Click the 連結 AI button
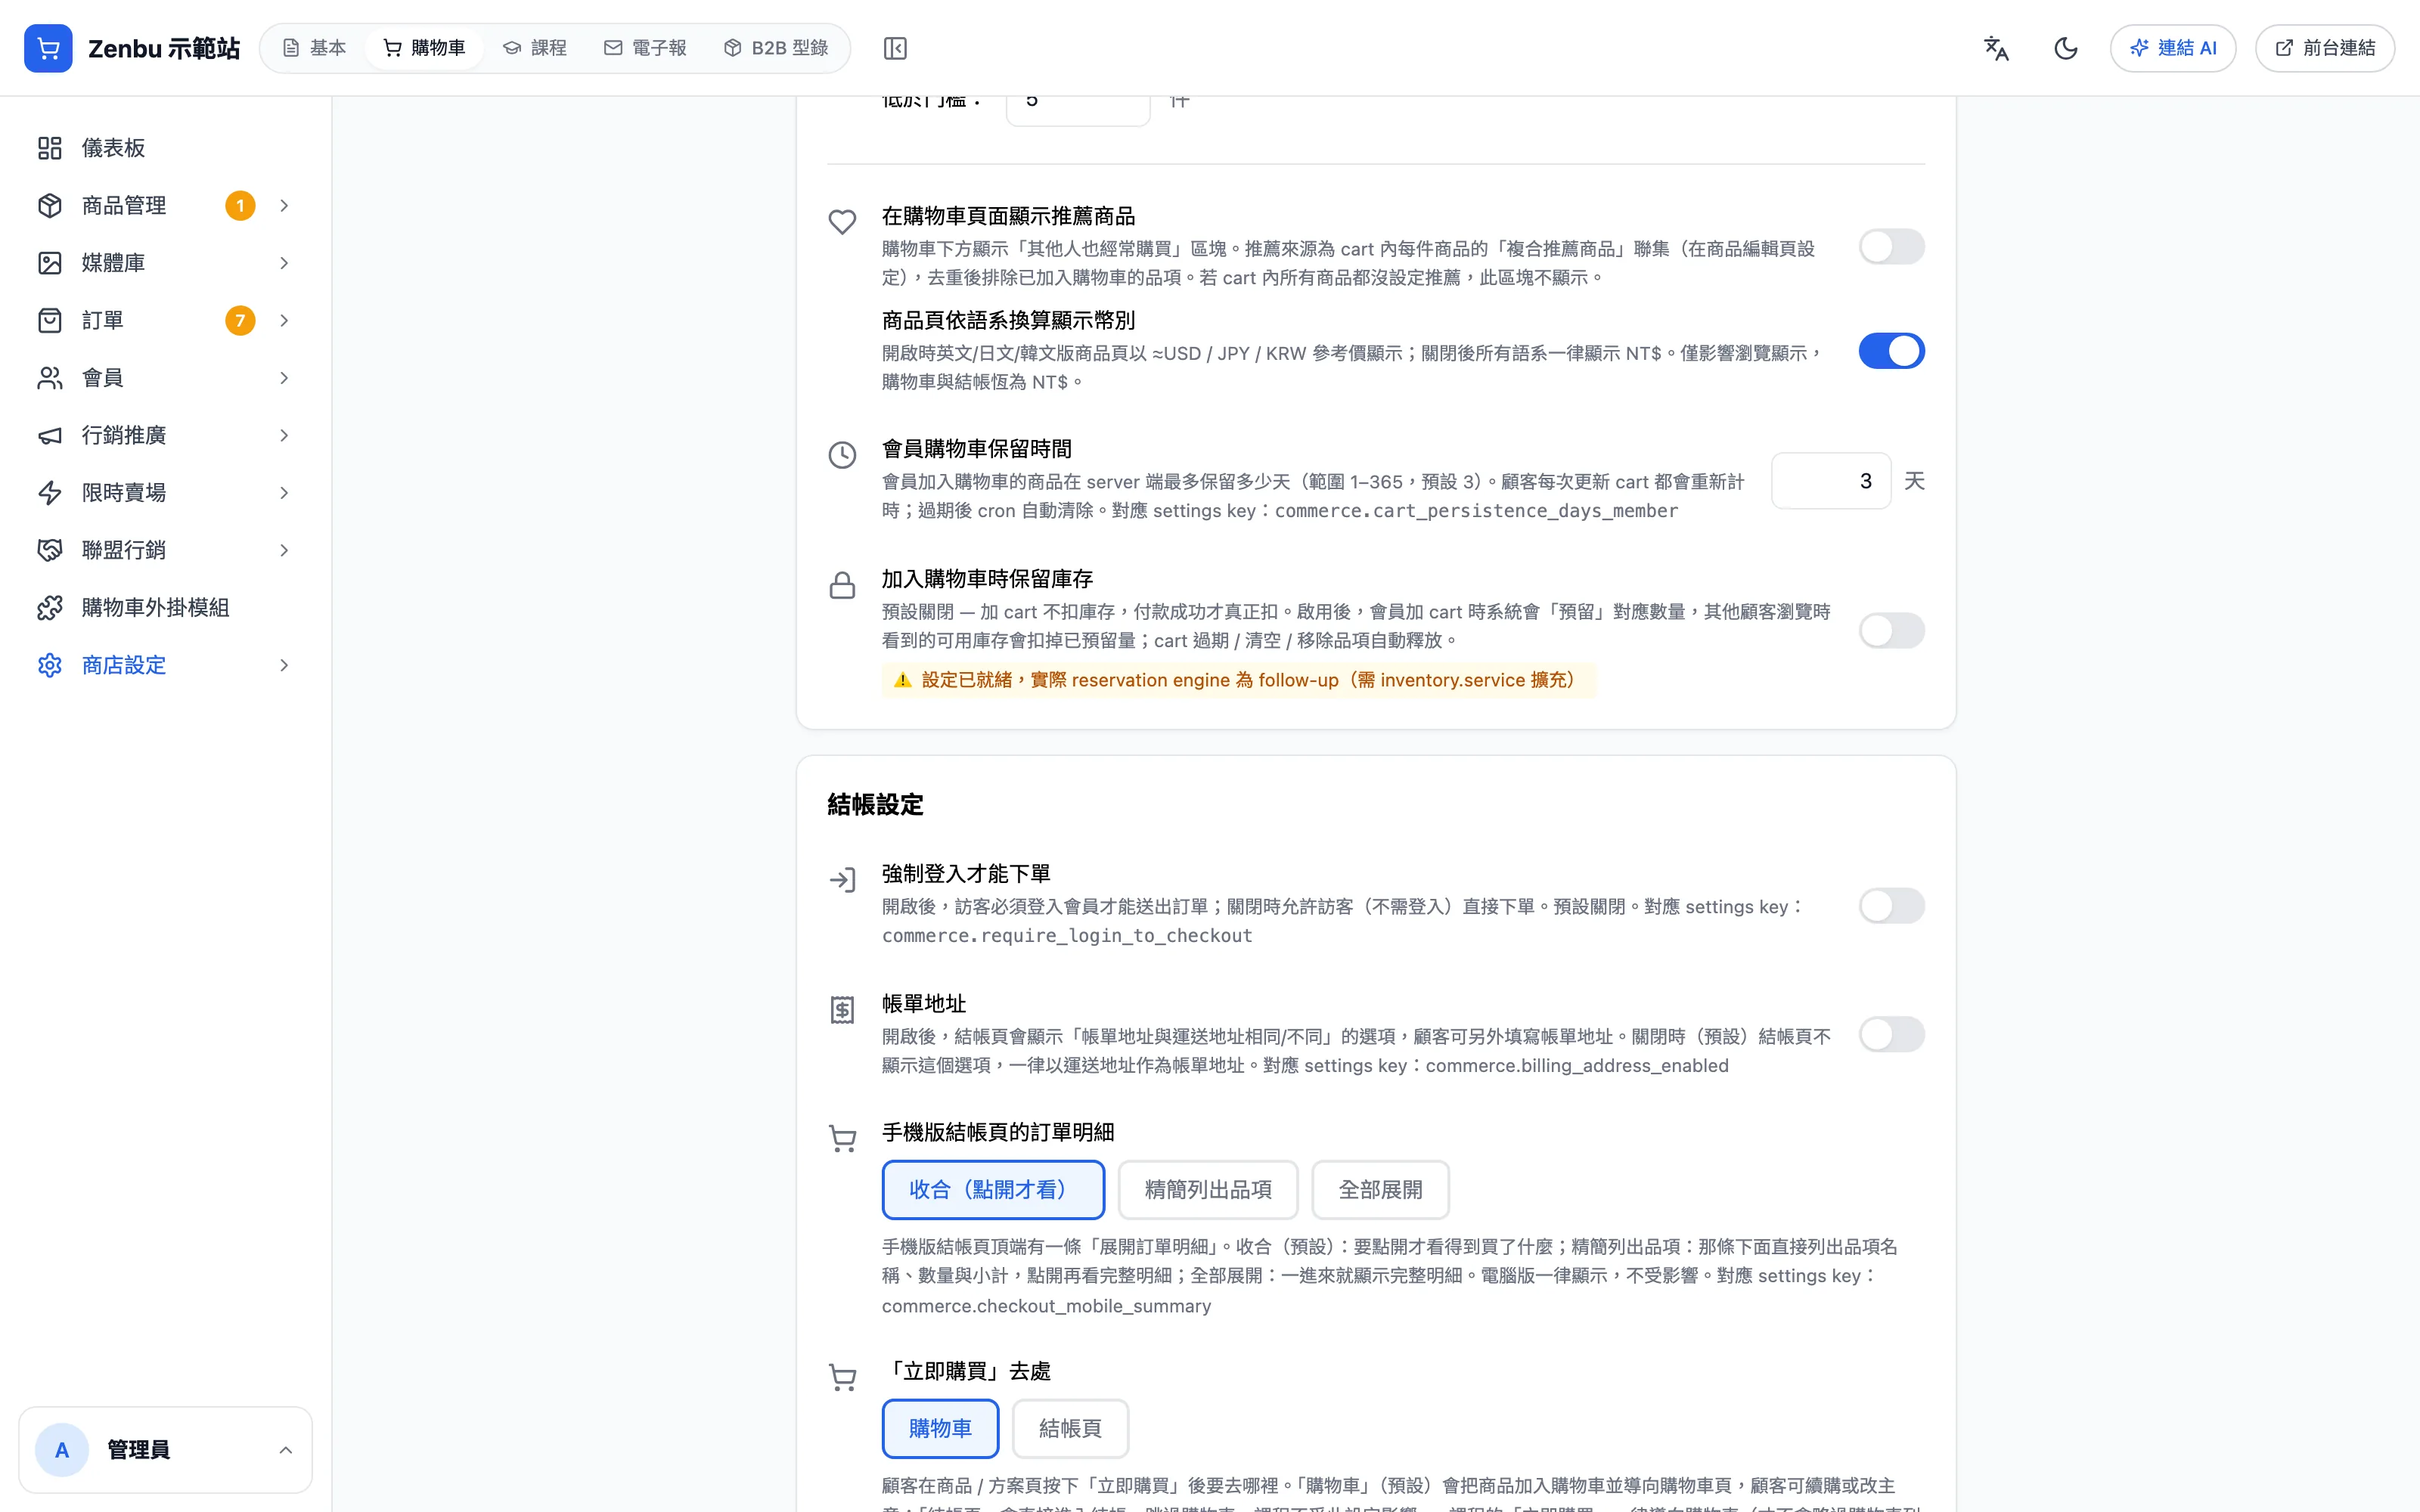Image resolution: width=2420 pixels, height=1512 pixels. click(x=2173, y=48)
